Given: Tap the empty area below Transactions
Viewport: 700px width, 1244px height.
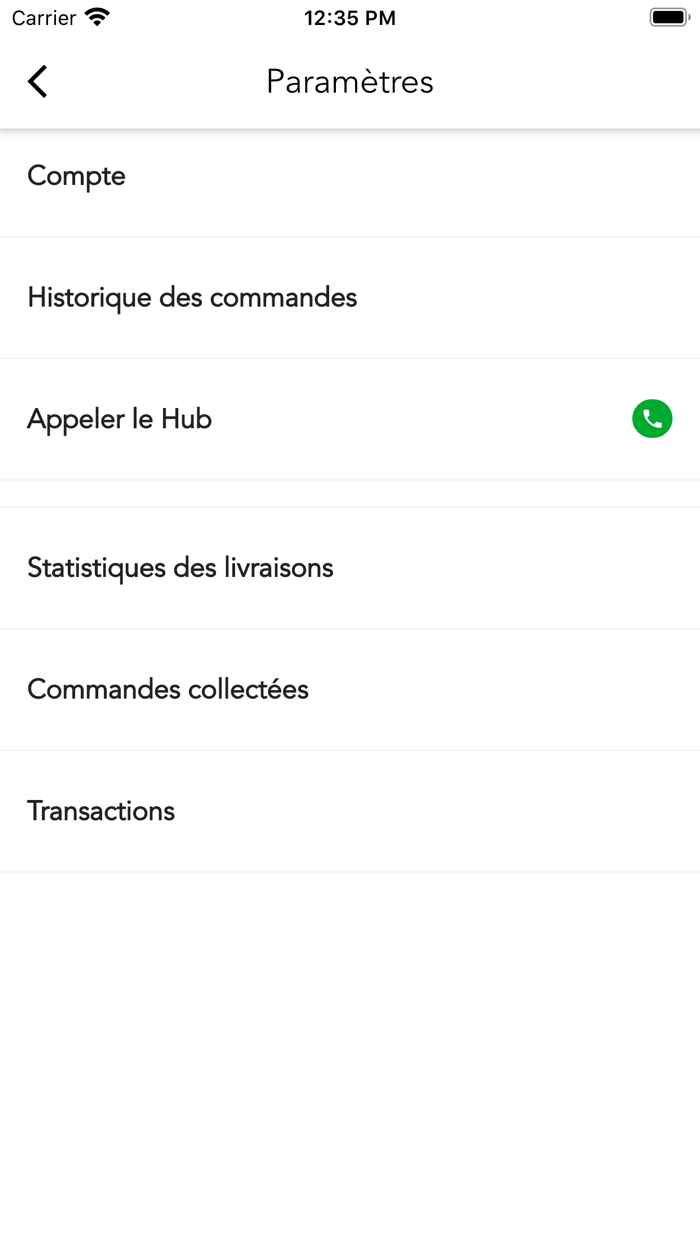Looking at the screenshot, I should click(x=350, y=1050).
